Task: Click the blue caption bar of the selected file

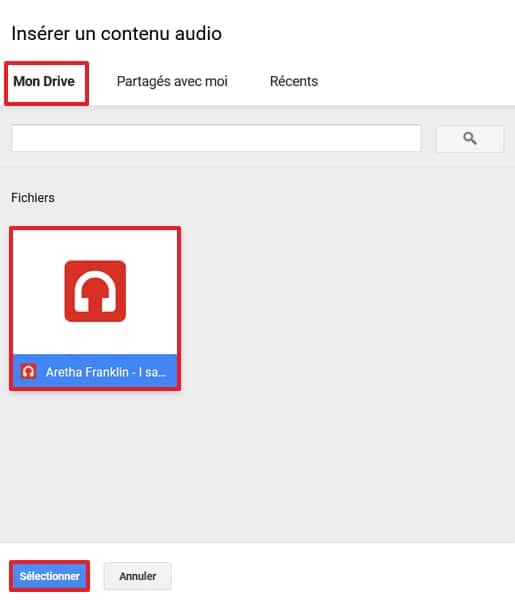Action: point(95,371)
